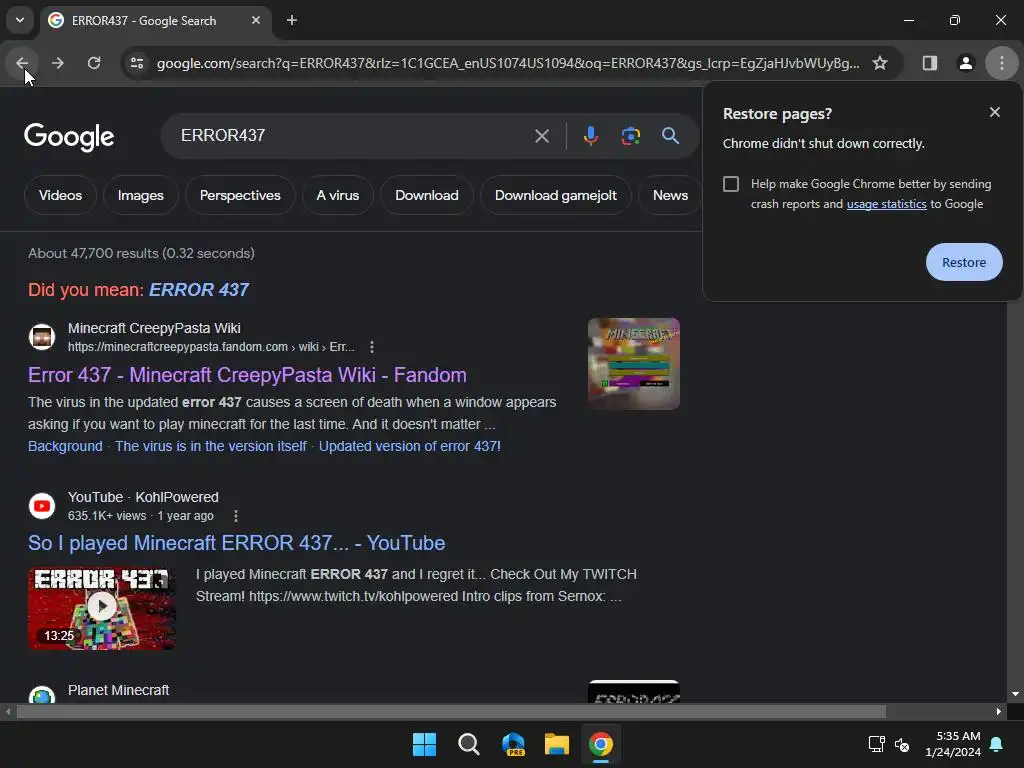The width and height of the screenshot is (1024, 768).
Task: Select the Perspectives filter chip
Action: pos(240,195)
